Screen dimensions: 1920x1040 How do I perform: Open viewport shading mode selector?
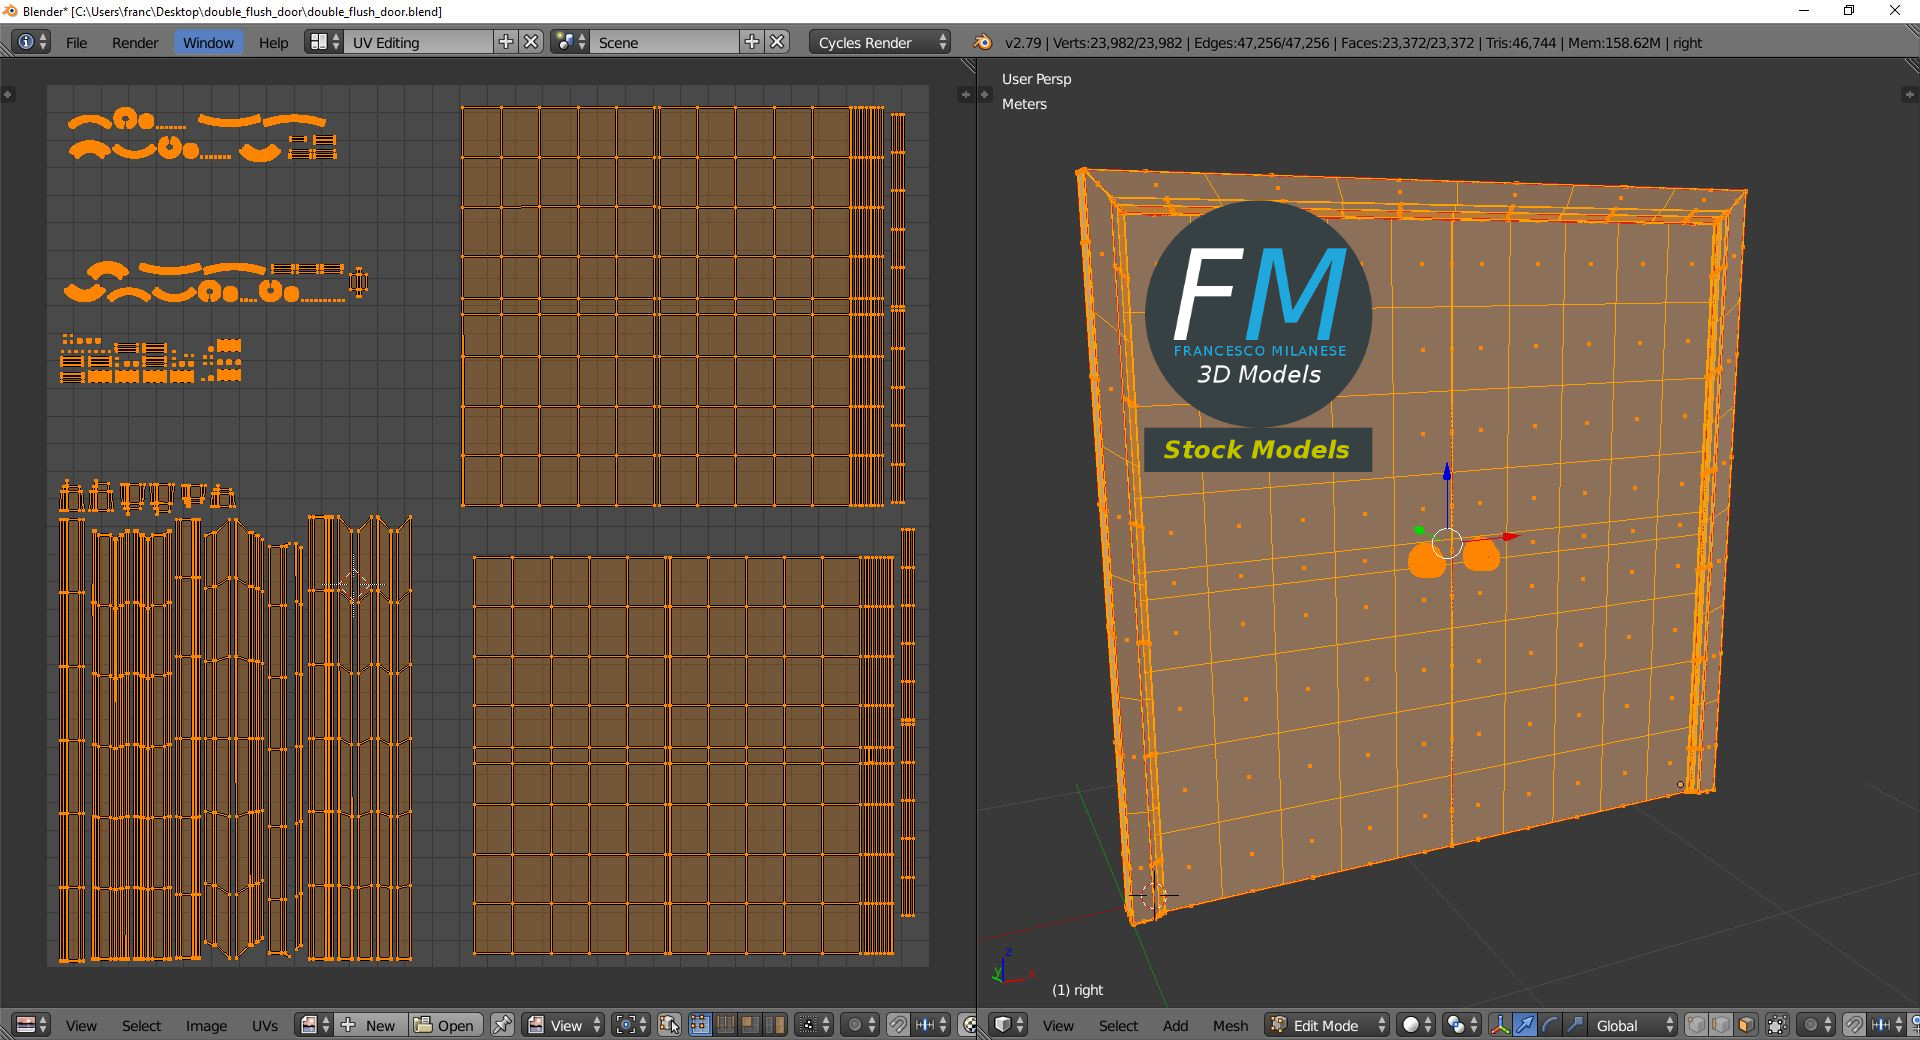(x=1416, y=1025)
